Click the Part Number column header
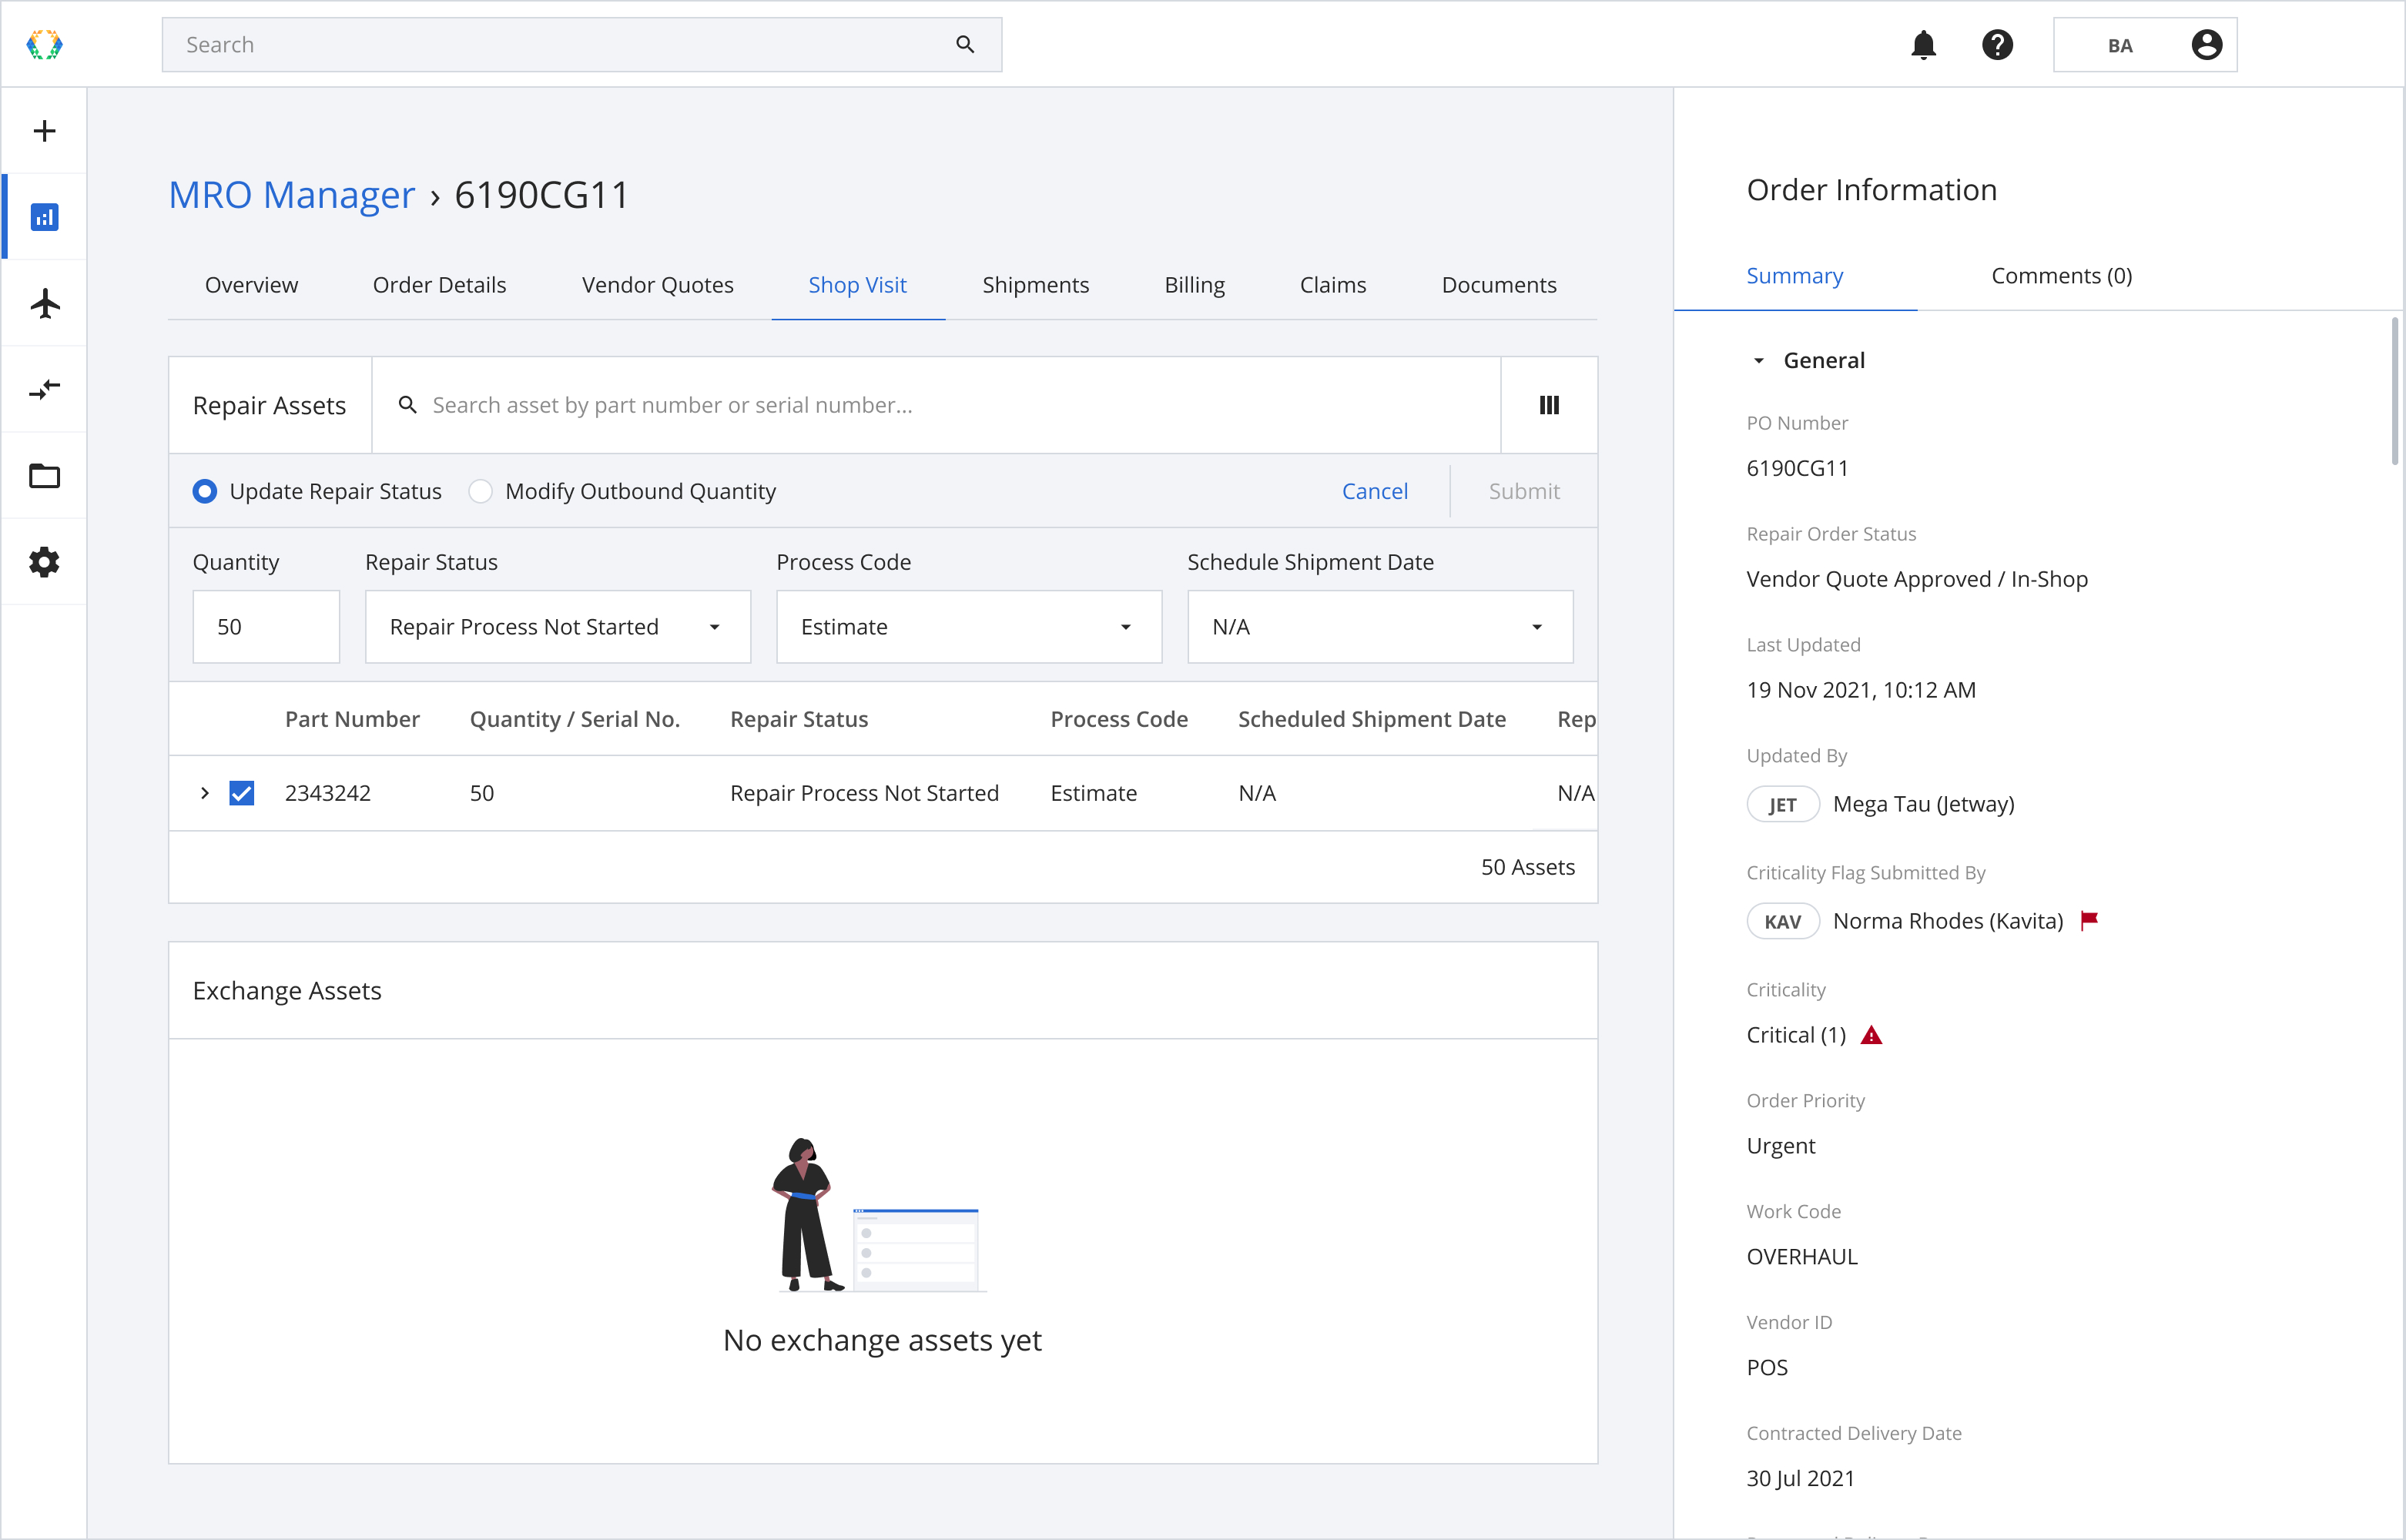2406x1540 pixels. (x=352, y=719)
